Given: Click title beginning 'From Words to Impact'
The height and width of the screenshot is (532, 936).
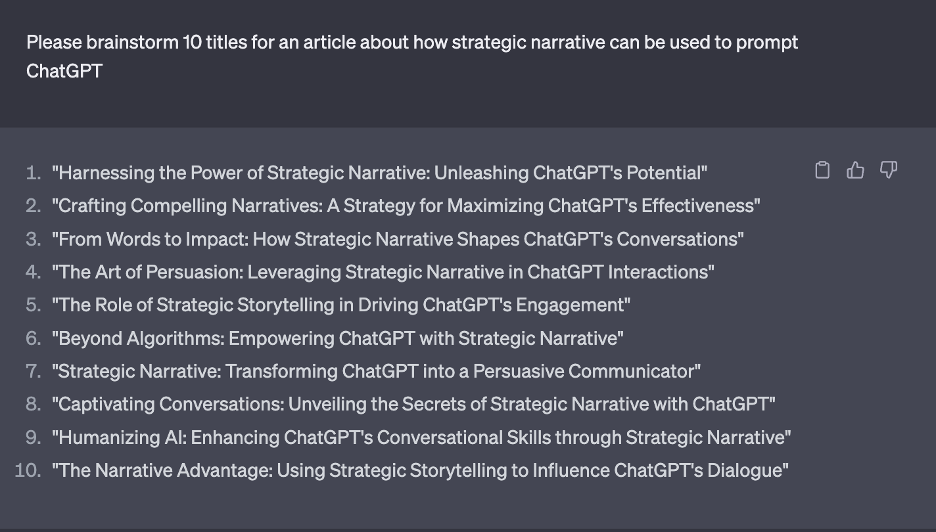Looking at the screenshot, I should [398, 239].
